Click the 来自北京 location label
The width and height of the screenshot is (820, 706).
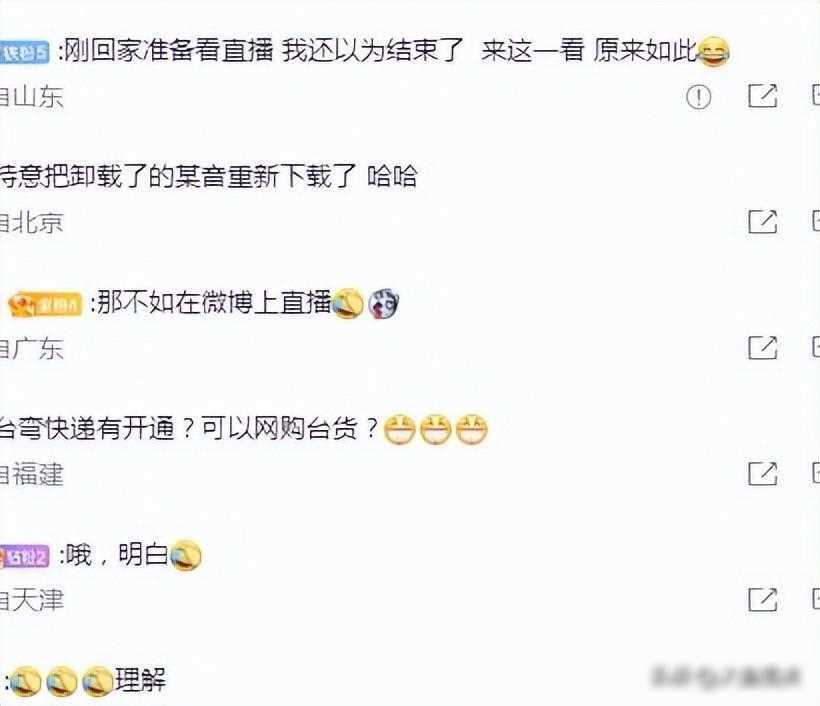tap(31, 223)
